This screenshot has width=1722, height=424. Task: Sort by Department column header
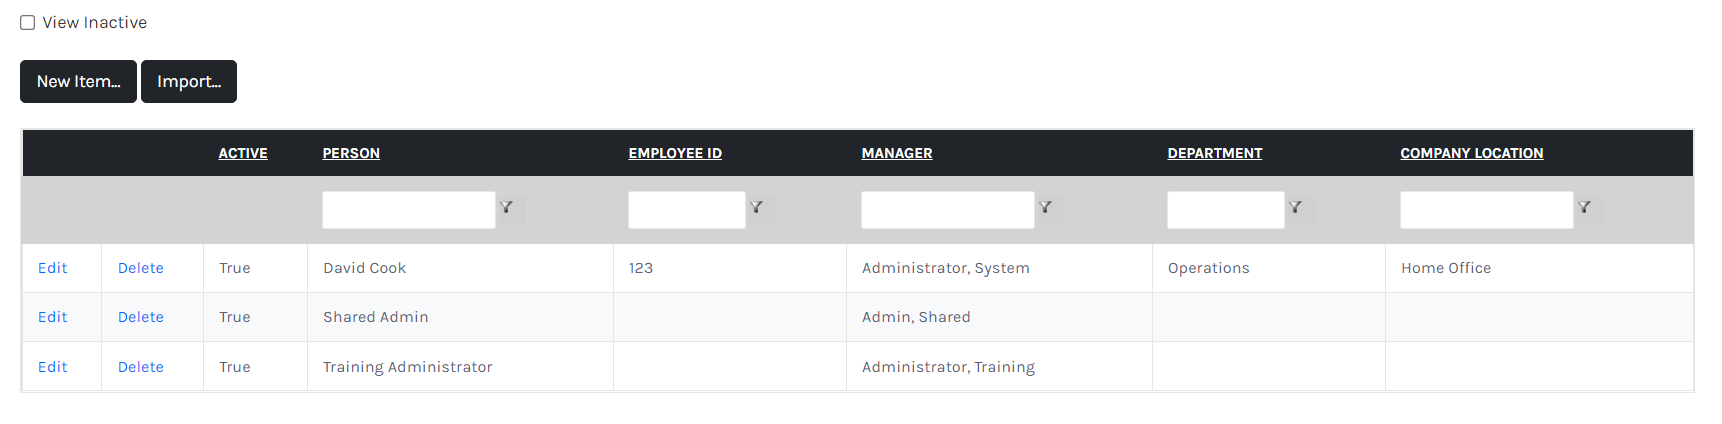click(x=1215, y=153)
